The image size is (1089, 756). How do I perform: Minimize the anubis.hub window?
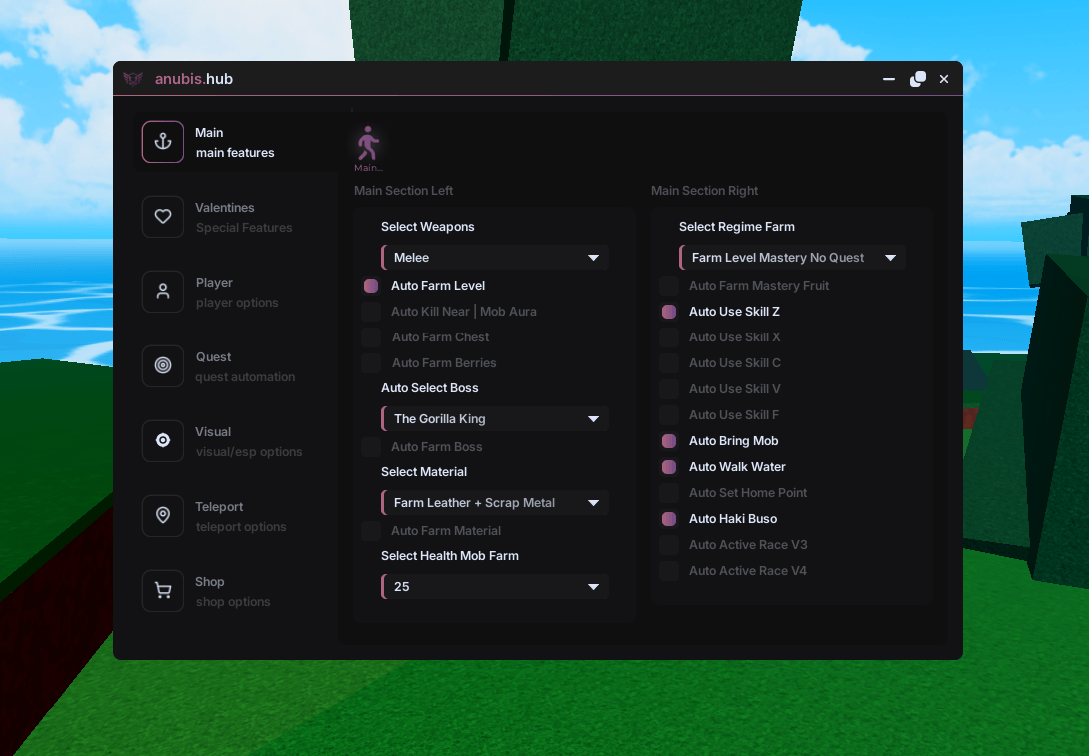(888, 79)
